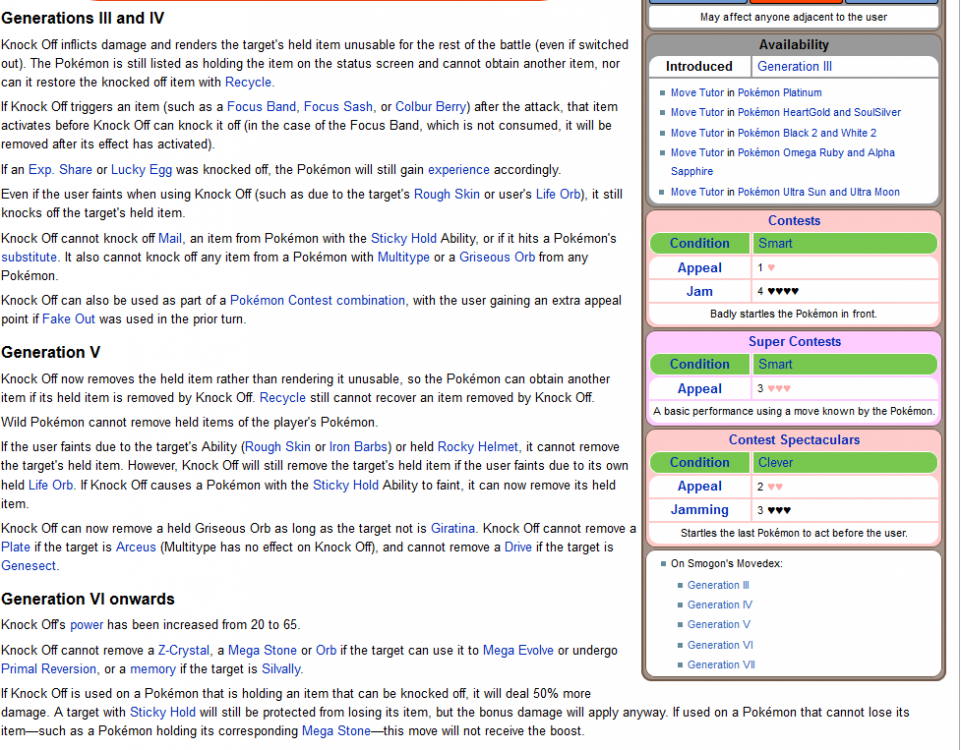Follow the Drive item link
961x750 pixels.
(518, 547)
